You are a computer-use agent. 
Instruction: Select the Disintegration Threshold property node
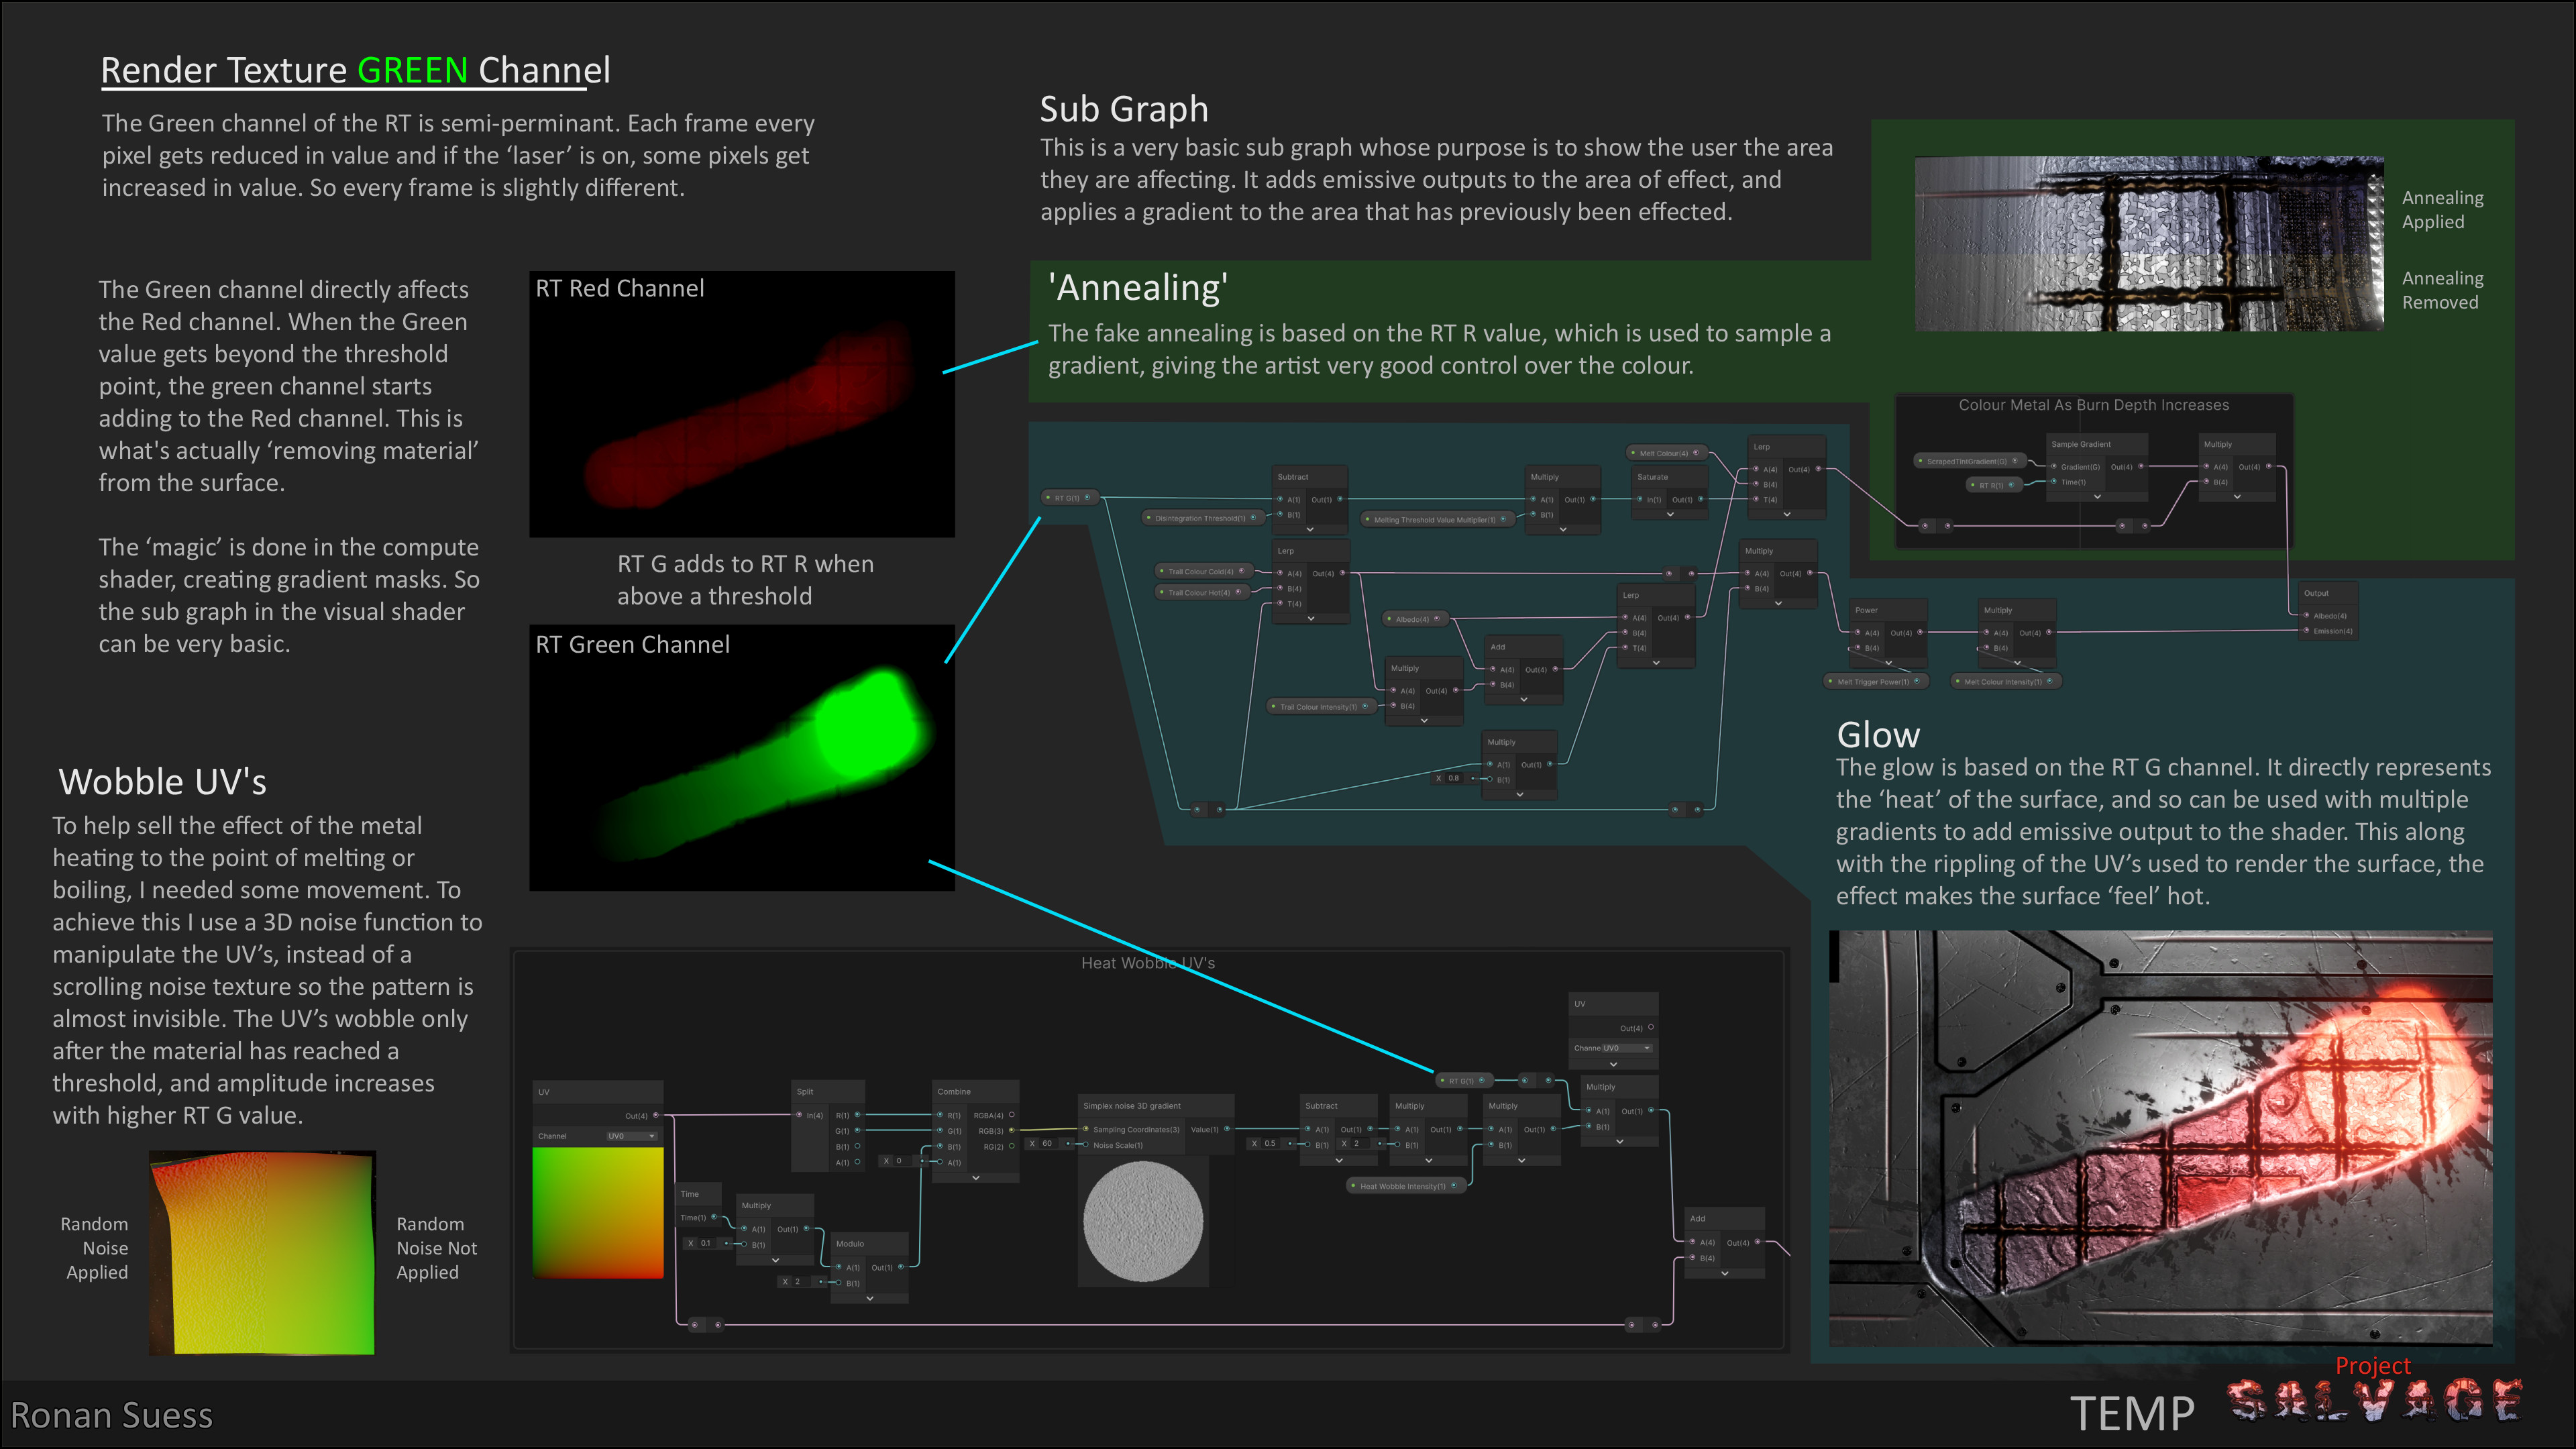pos(1200,519)
